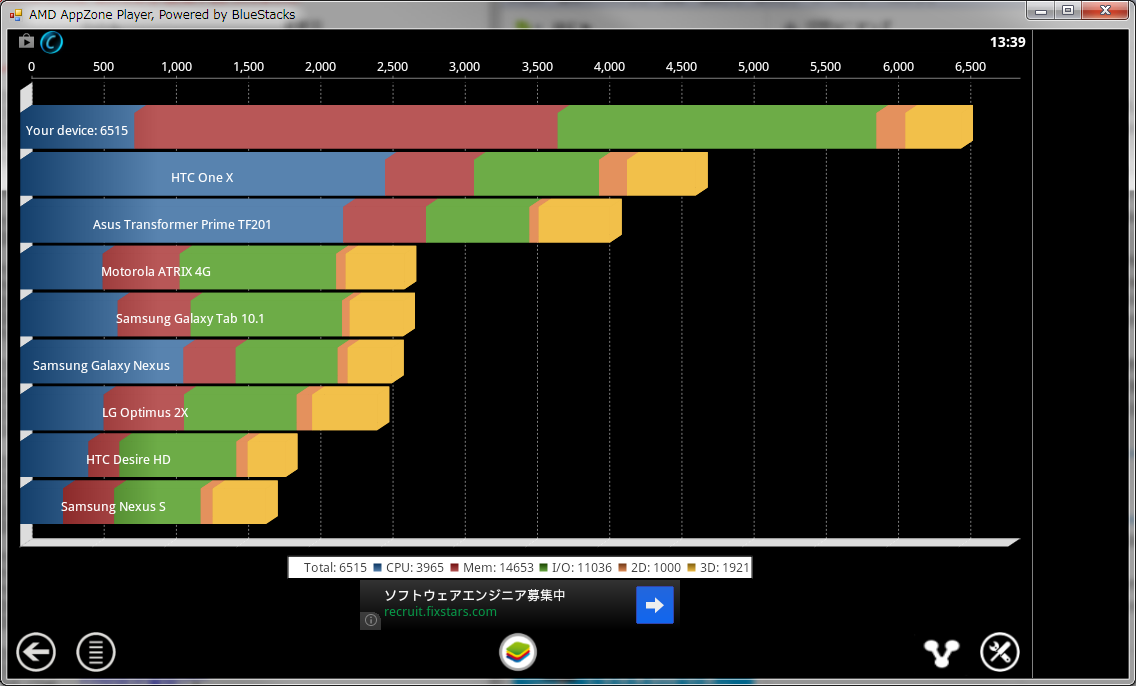Viewport: 1136px width, 686px height.
Task: Open the recruit.fixstars.com link
Action: tap(440, 611)
